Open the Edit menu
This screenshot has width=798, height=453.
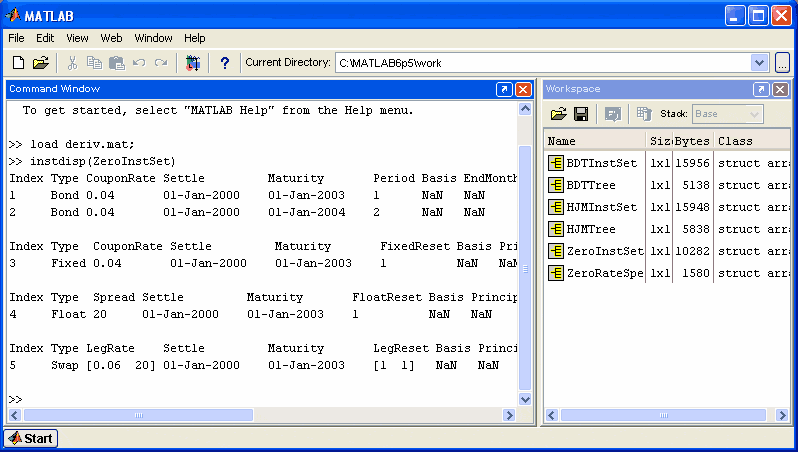pyautogui.click(x=45, y=38)
